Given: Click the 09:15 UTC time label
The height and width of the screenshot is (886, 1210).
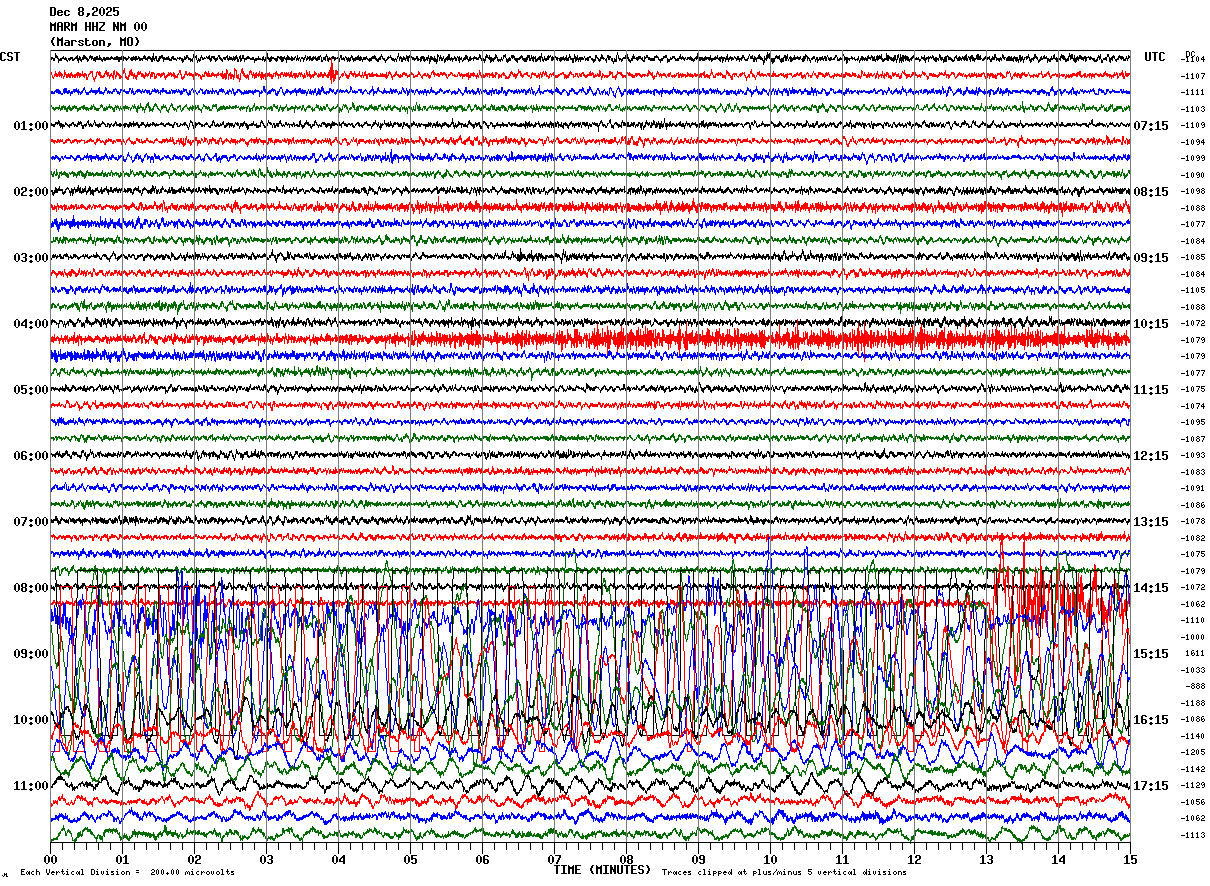Looking at the screenshot, I should click(1151, 258).
